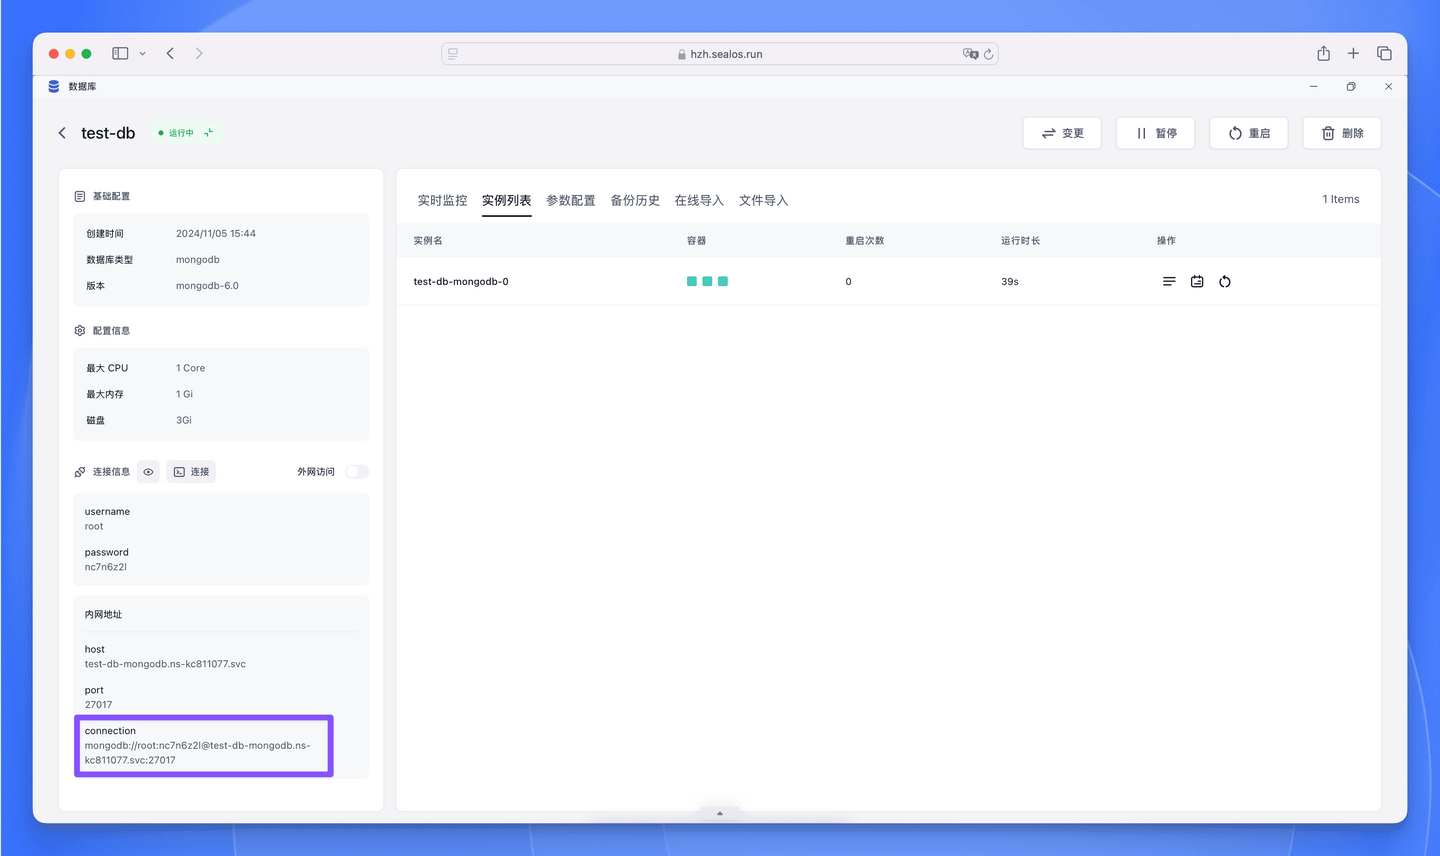Delete the database with 删除 button
The height and width of the screenshot is (856, 1440).
pyautogui.click(x=1341, y=132)
